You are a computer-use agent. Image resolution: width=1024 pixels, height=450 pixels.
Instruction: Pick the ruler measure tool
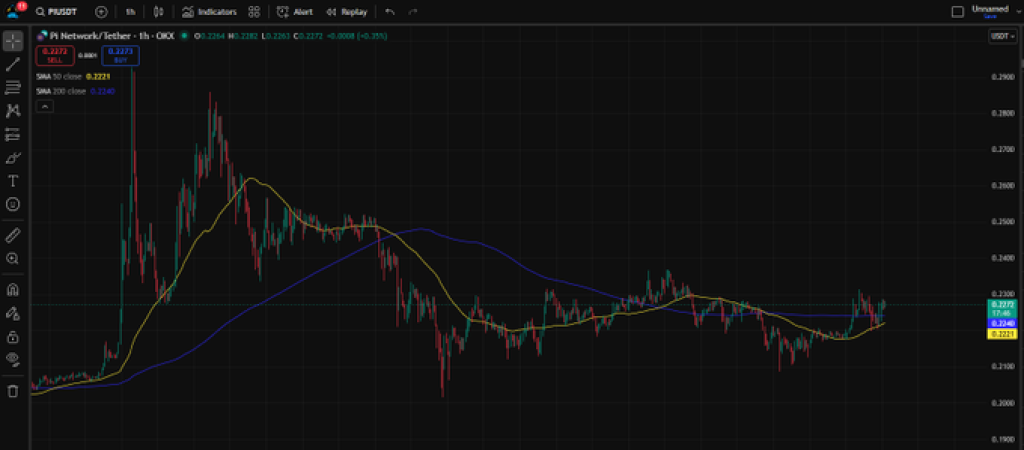[13, 235]
